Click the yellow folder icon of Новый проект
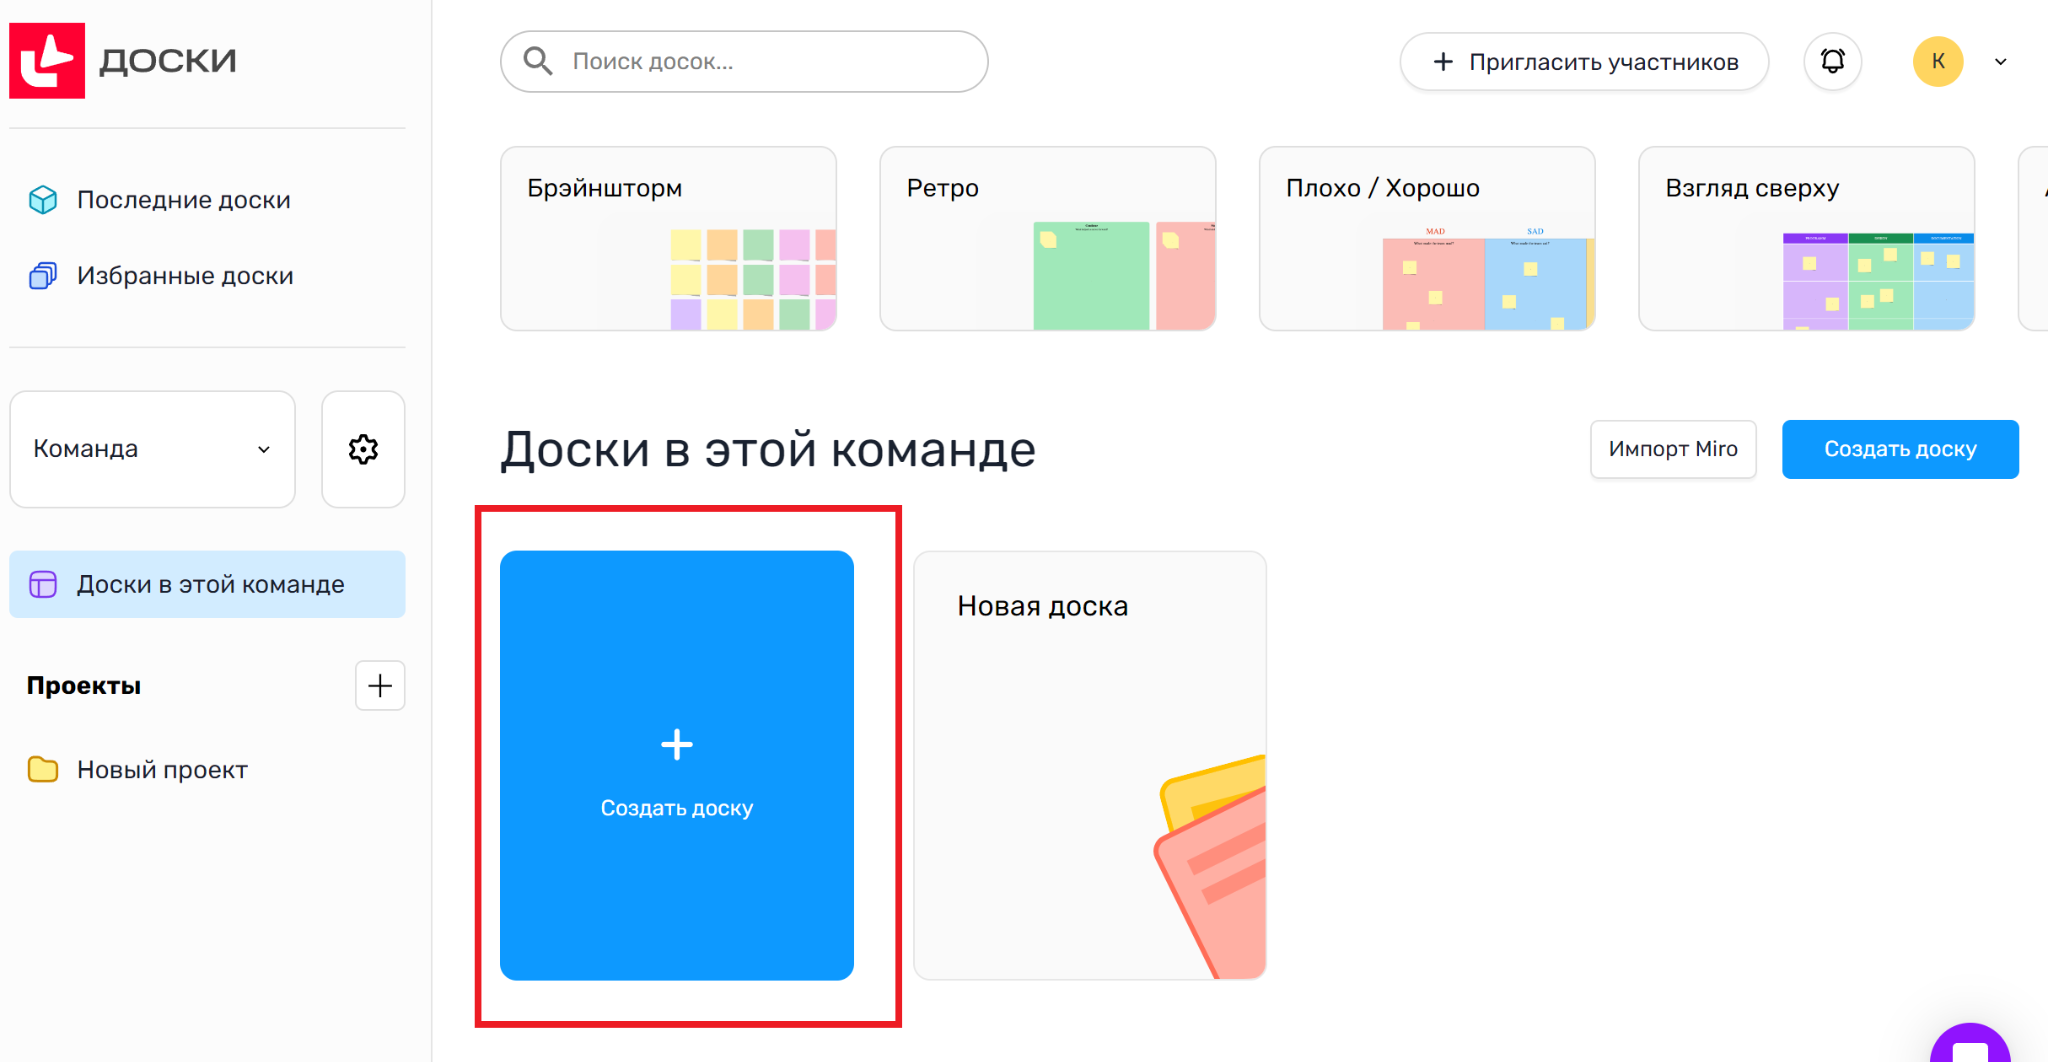 [x=43, y=769]
